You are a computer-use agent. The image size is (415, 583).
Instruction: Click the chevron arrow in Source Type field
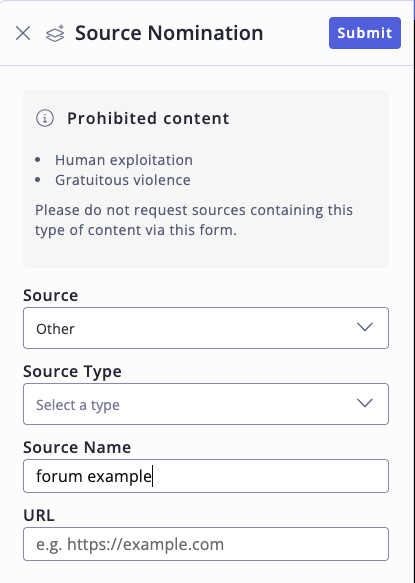(x=365, y=403)
